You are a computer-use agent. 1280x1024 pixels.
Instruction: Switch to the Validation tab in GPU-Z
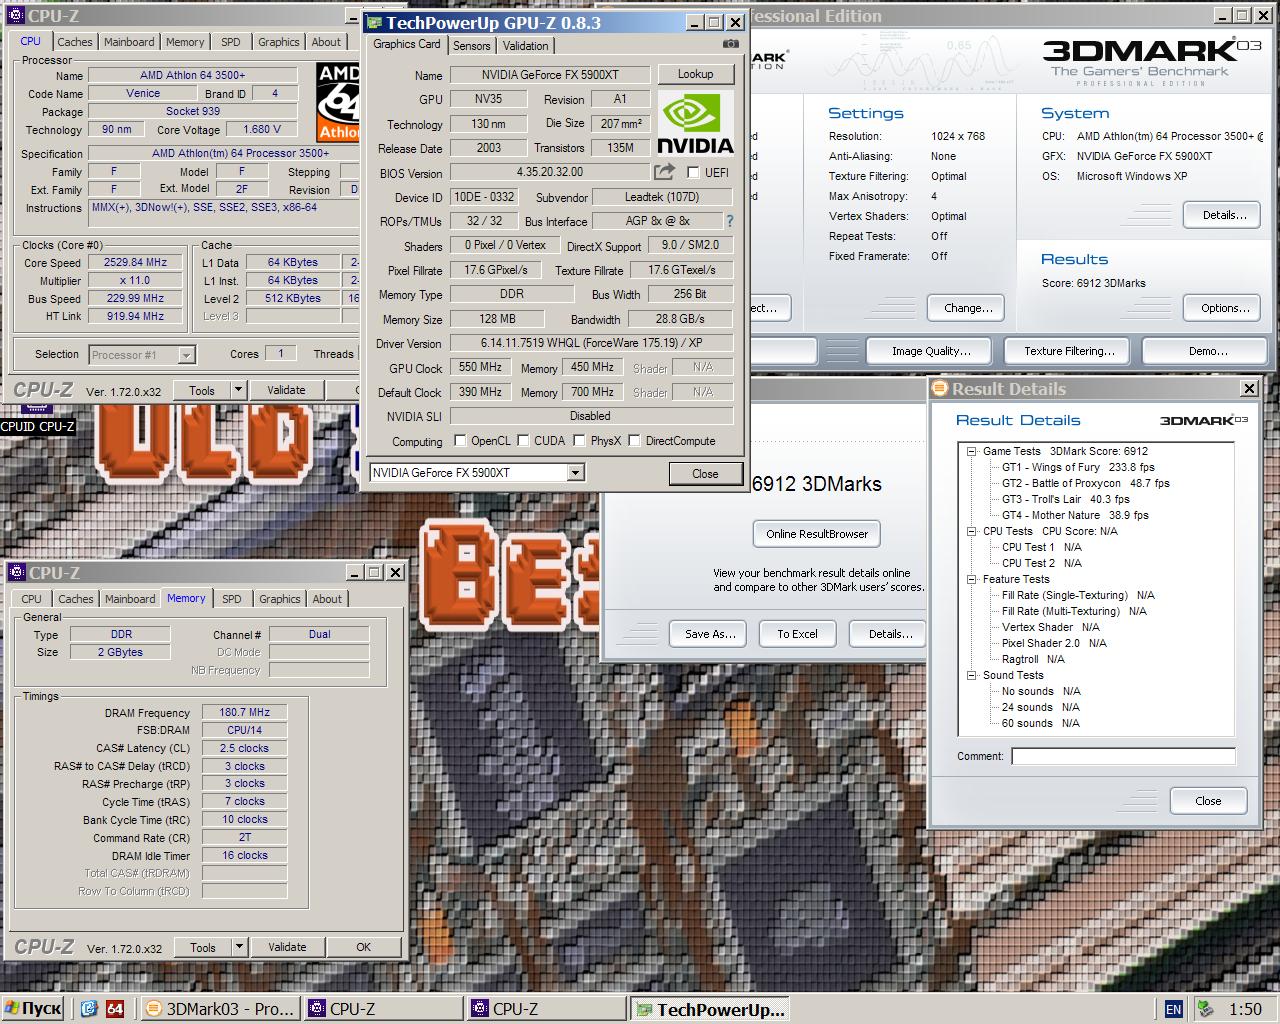(525, 46)
